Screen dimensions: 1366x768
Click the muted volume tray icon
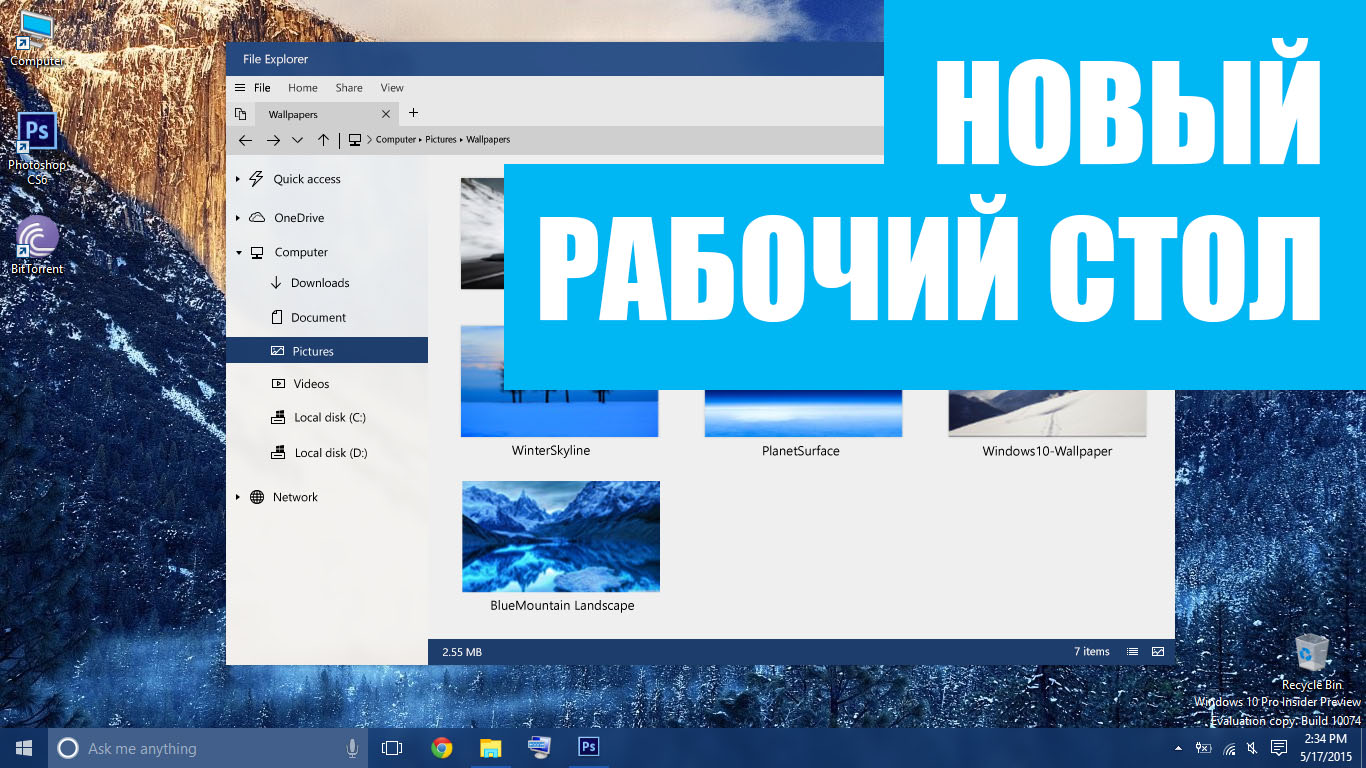click(1253, 748)
